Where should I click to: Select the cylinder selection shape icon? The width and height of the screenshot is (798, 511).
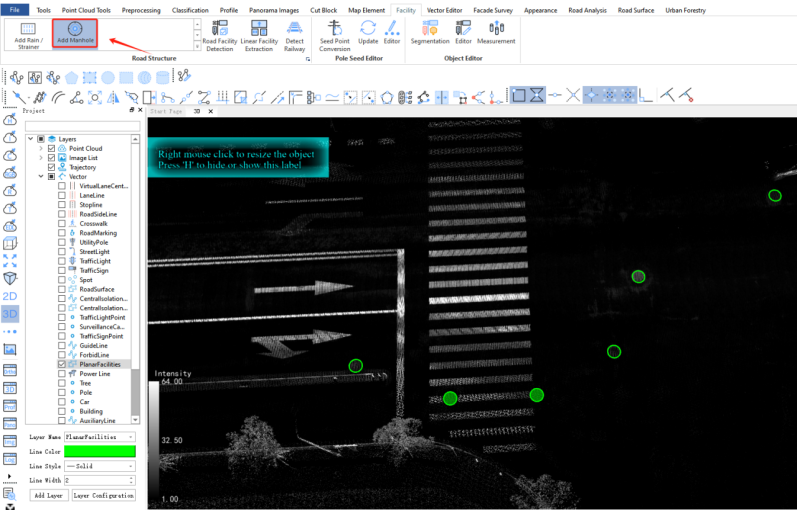[x=162, y=77]
